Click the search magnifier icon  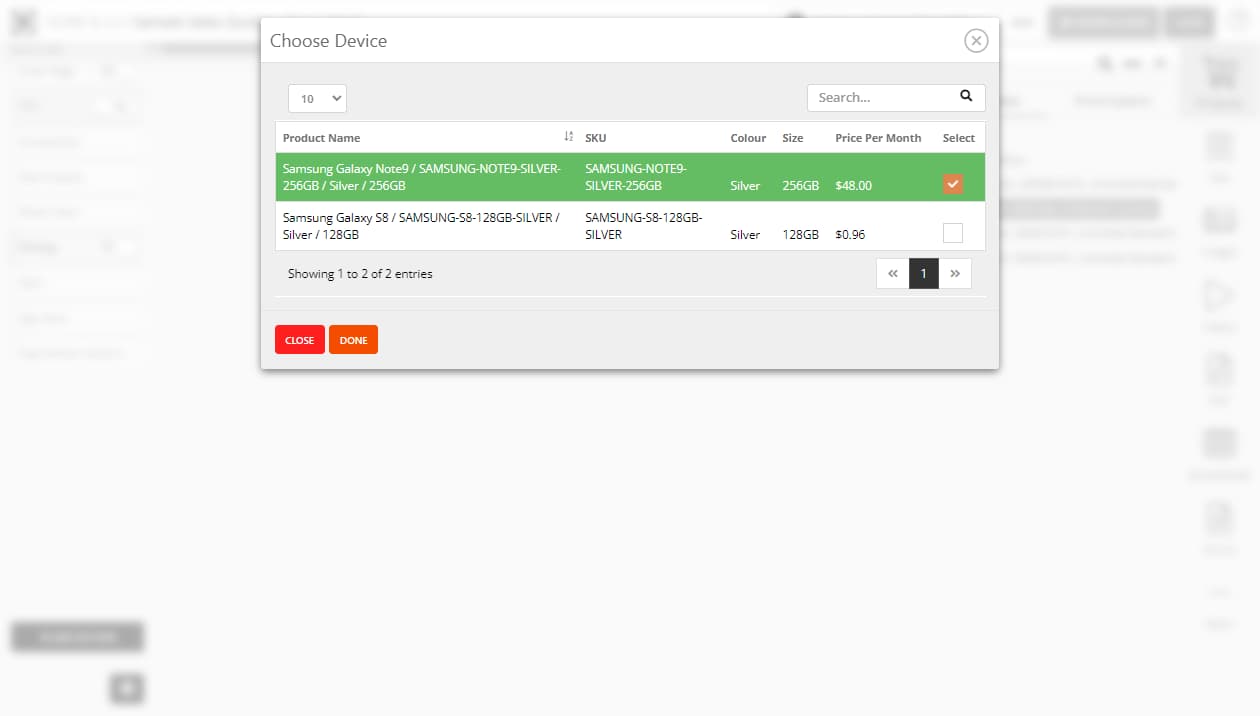(x=966, y=97)
